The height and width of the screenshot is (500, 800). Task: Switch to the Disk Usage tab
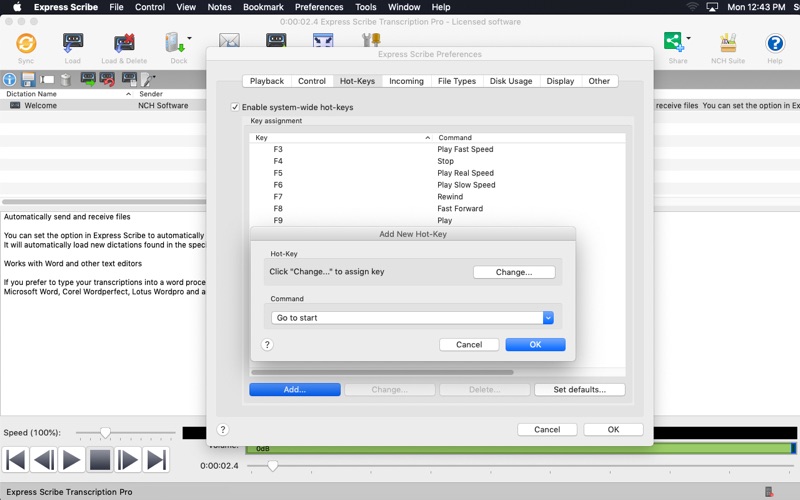[x=512, y=81]
